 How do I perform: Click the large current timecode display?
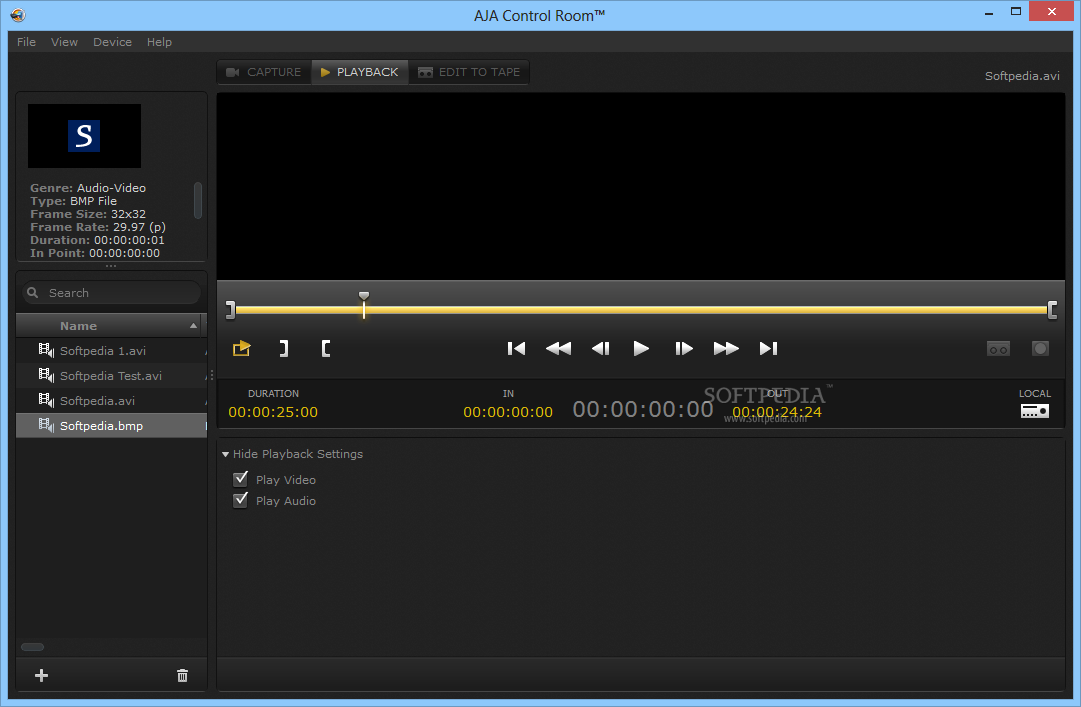(643, 409)
